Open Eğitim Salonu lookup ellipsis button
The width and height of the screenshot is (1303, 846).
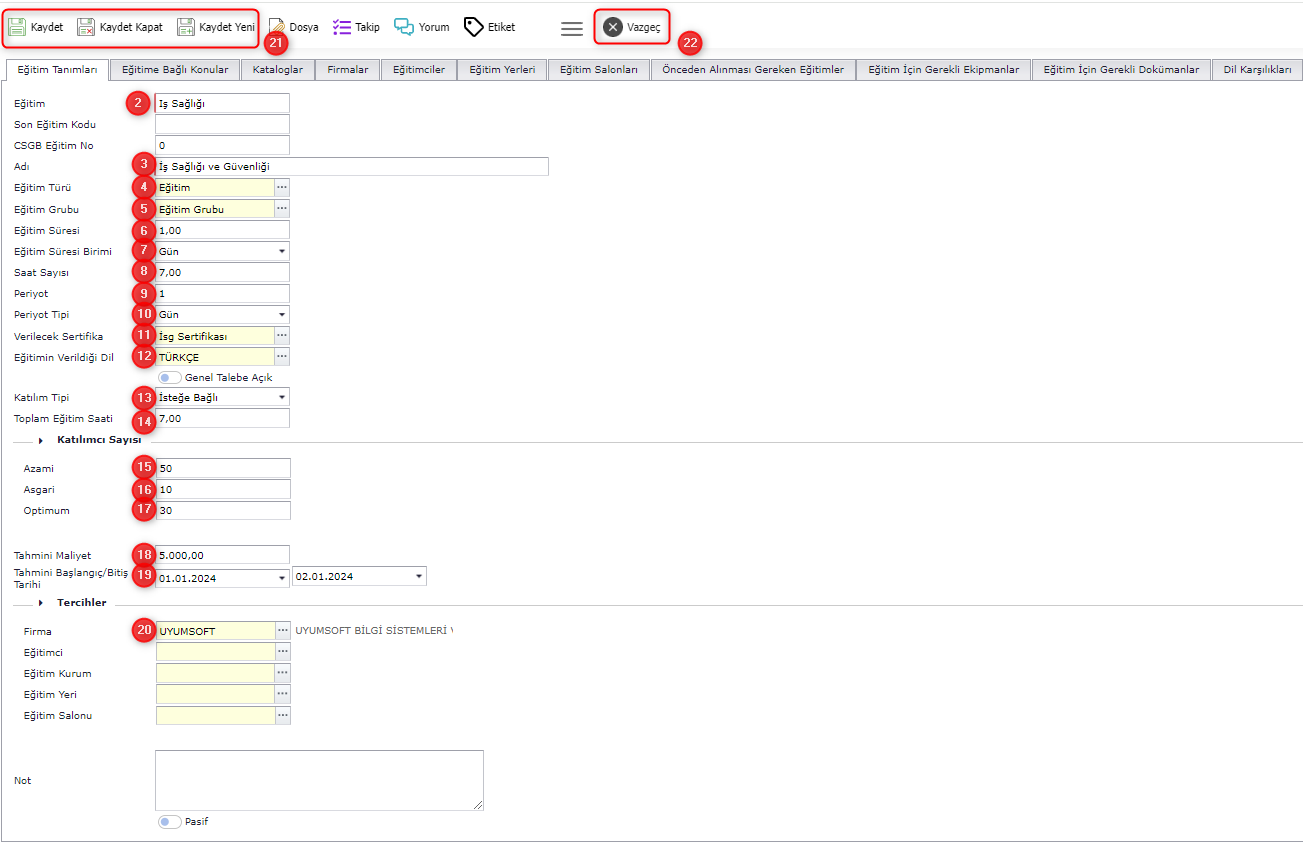point(282,715)
